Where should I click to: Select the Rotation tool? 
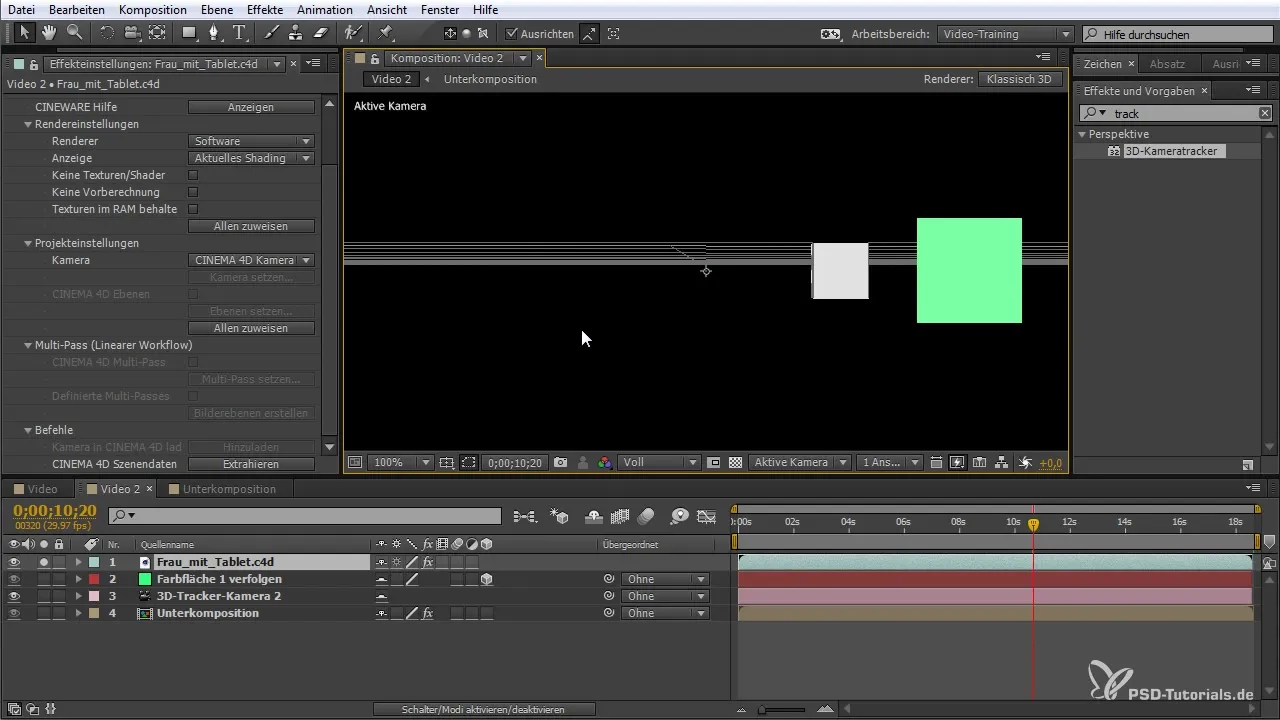click(x=106, y=33)
